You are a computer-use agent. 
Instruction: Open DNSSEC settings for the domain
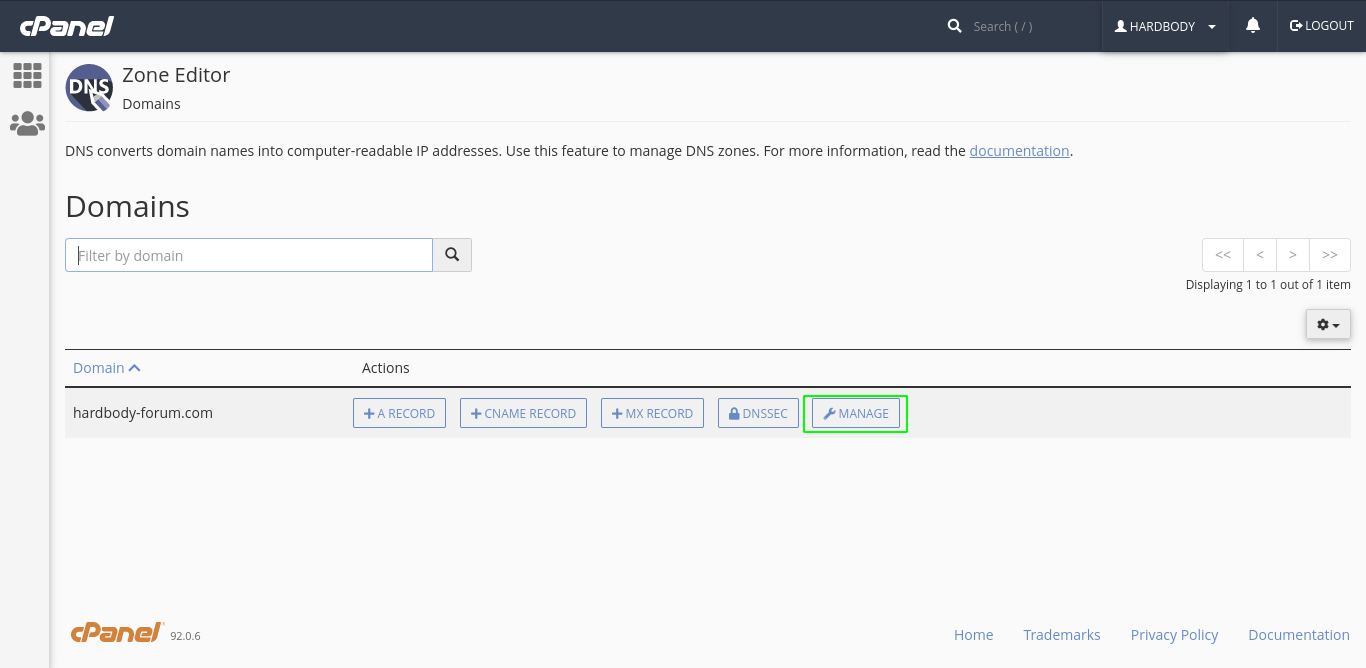[x=758, y=413]
